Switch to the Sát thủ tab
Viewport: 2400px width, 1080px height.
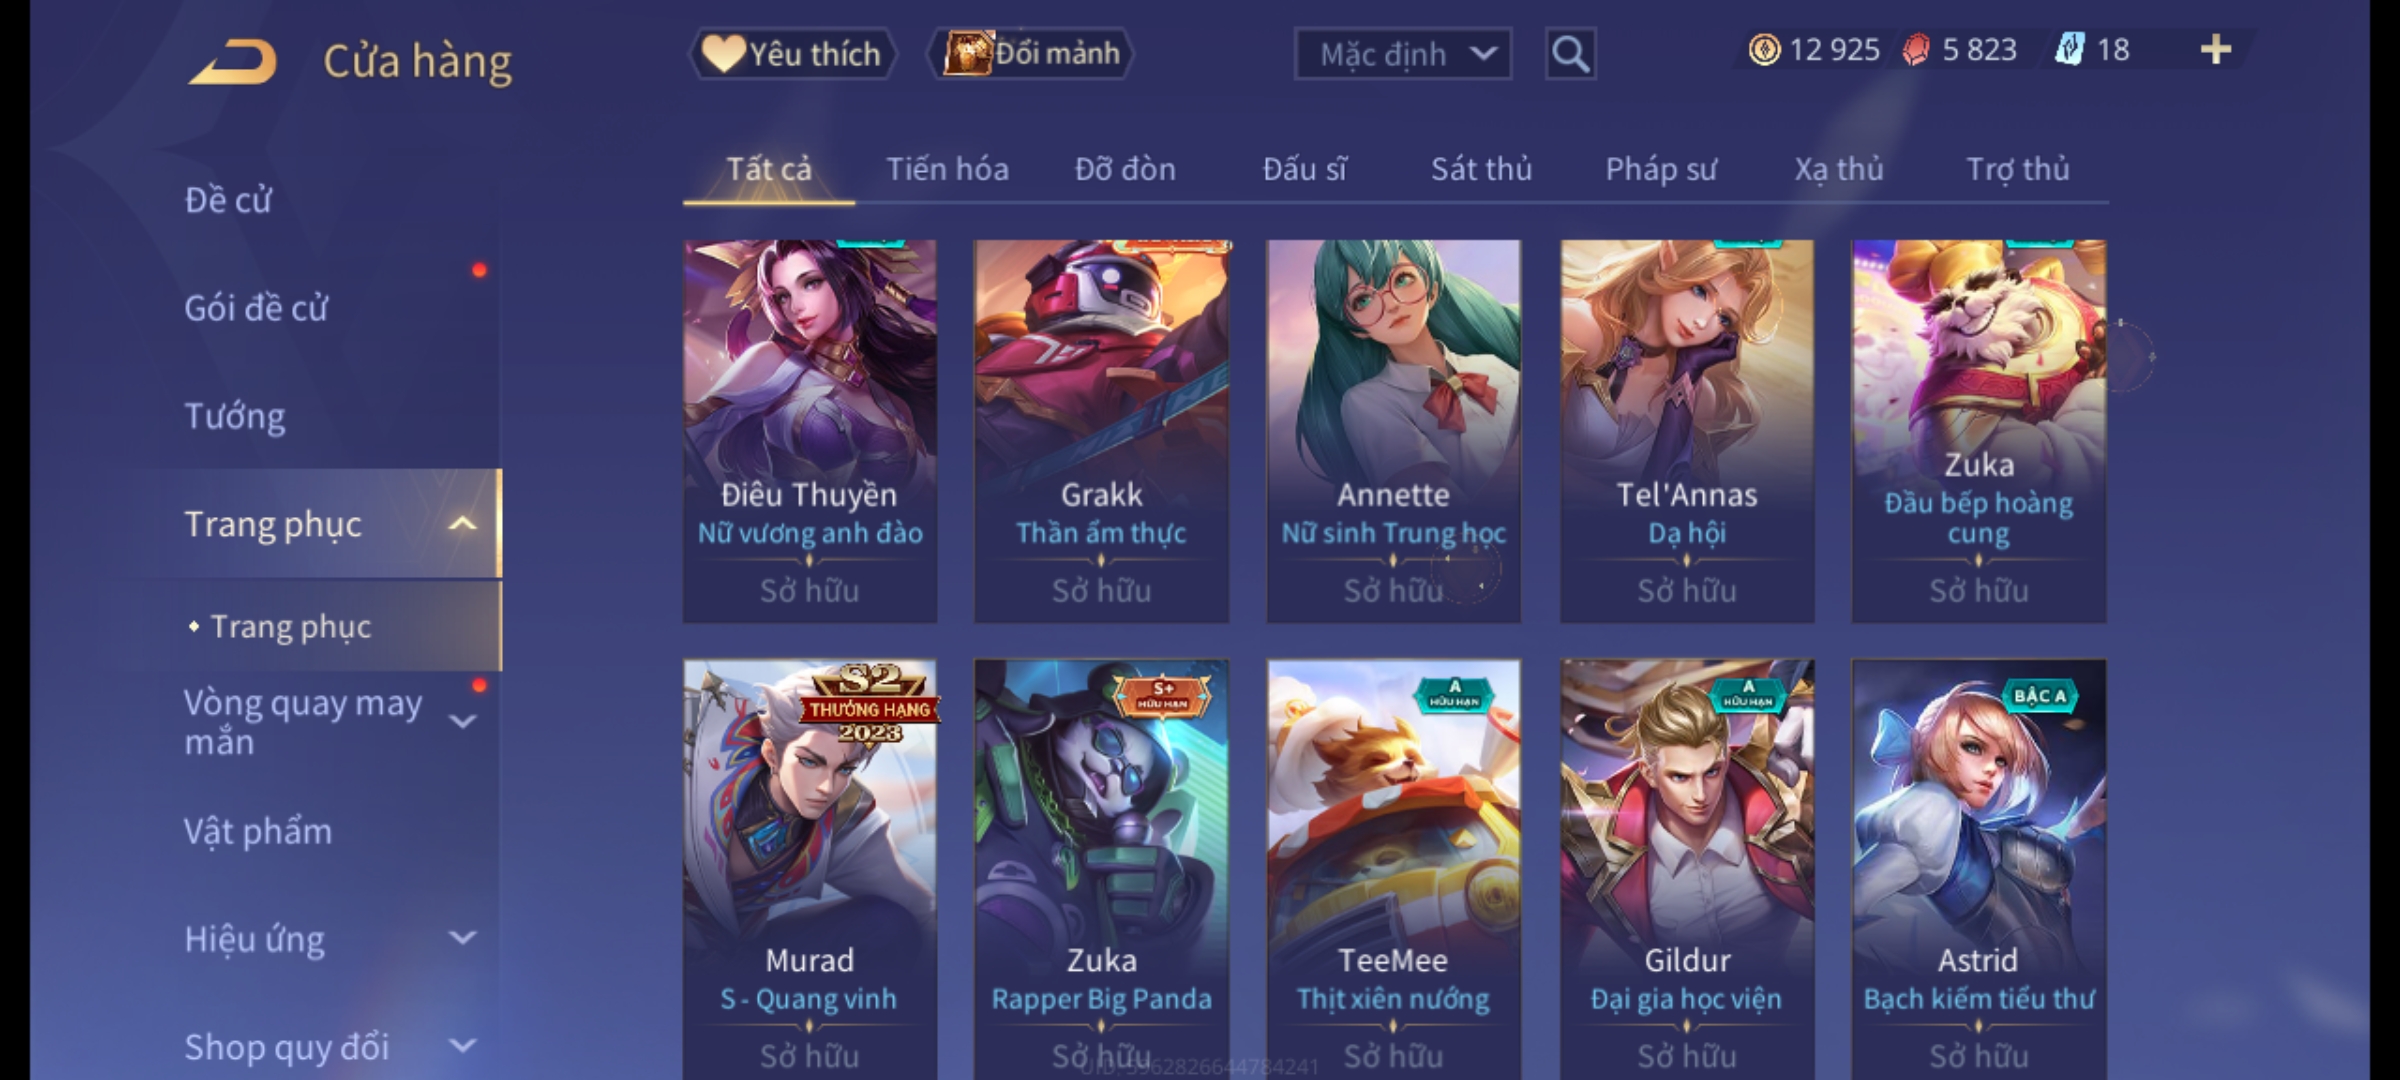(1481, 170)
